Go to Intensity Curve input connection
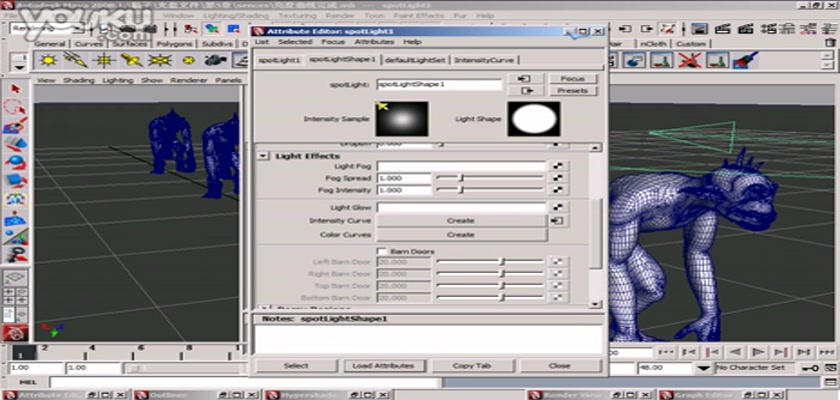Screen dimensions: 840x400 (x=558, y=221)
